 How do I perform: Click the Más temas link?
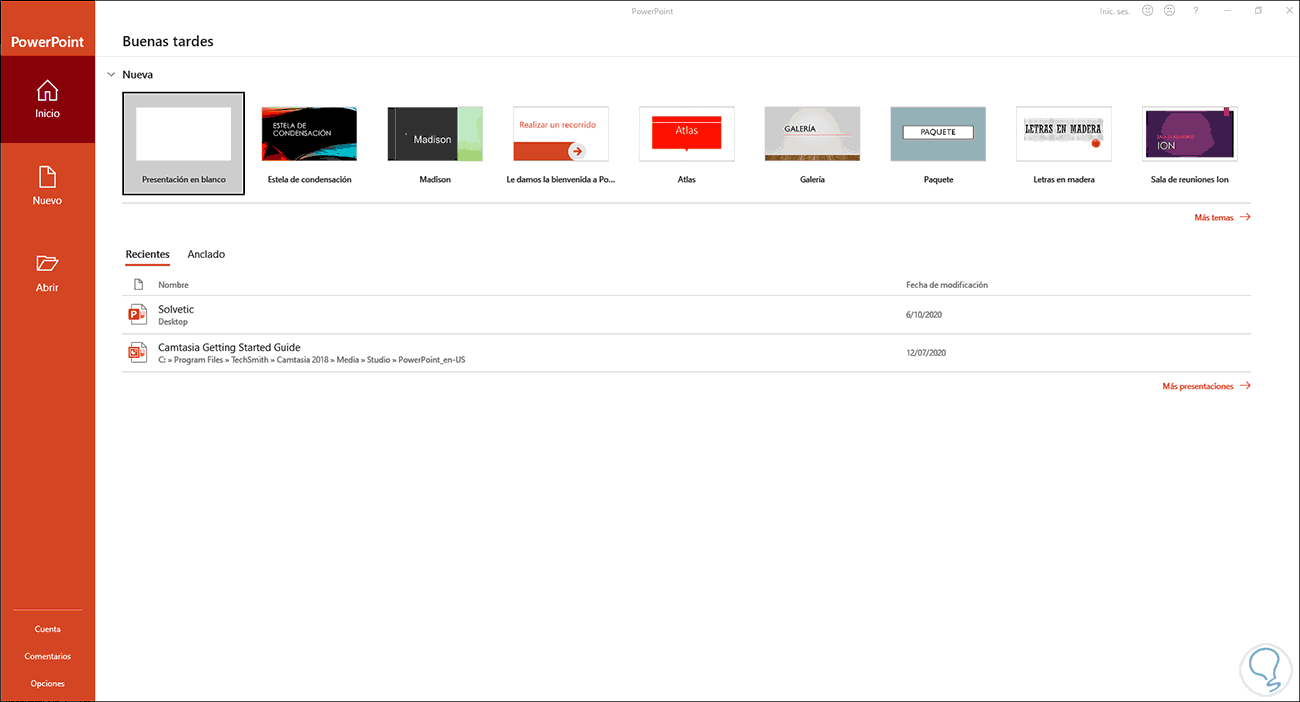(x=1214, y=216)
